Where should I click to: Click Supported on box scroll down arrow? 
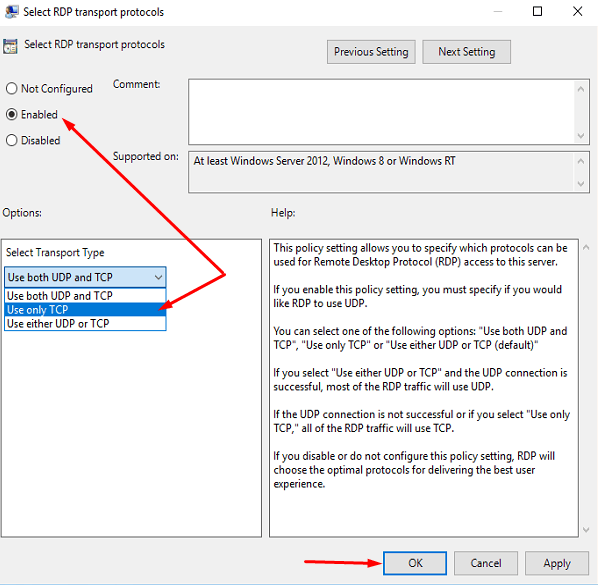tap(581, 184)
